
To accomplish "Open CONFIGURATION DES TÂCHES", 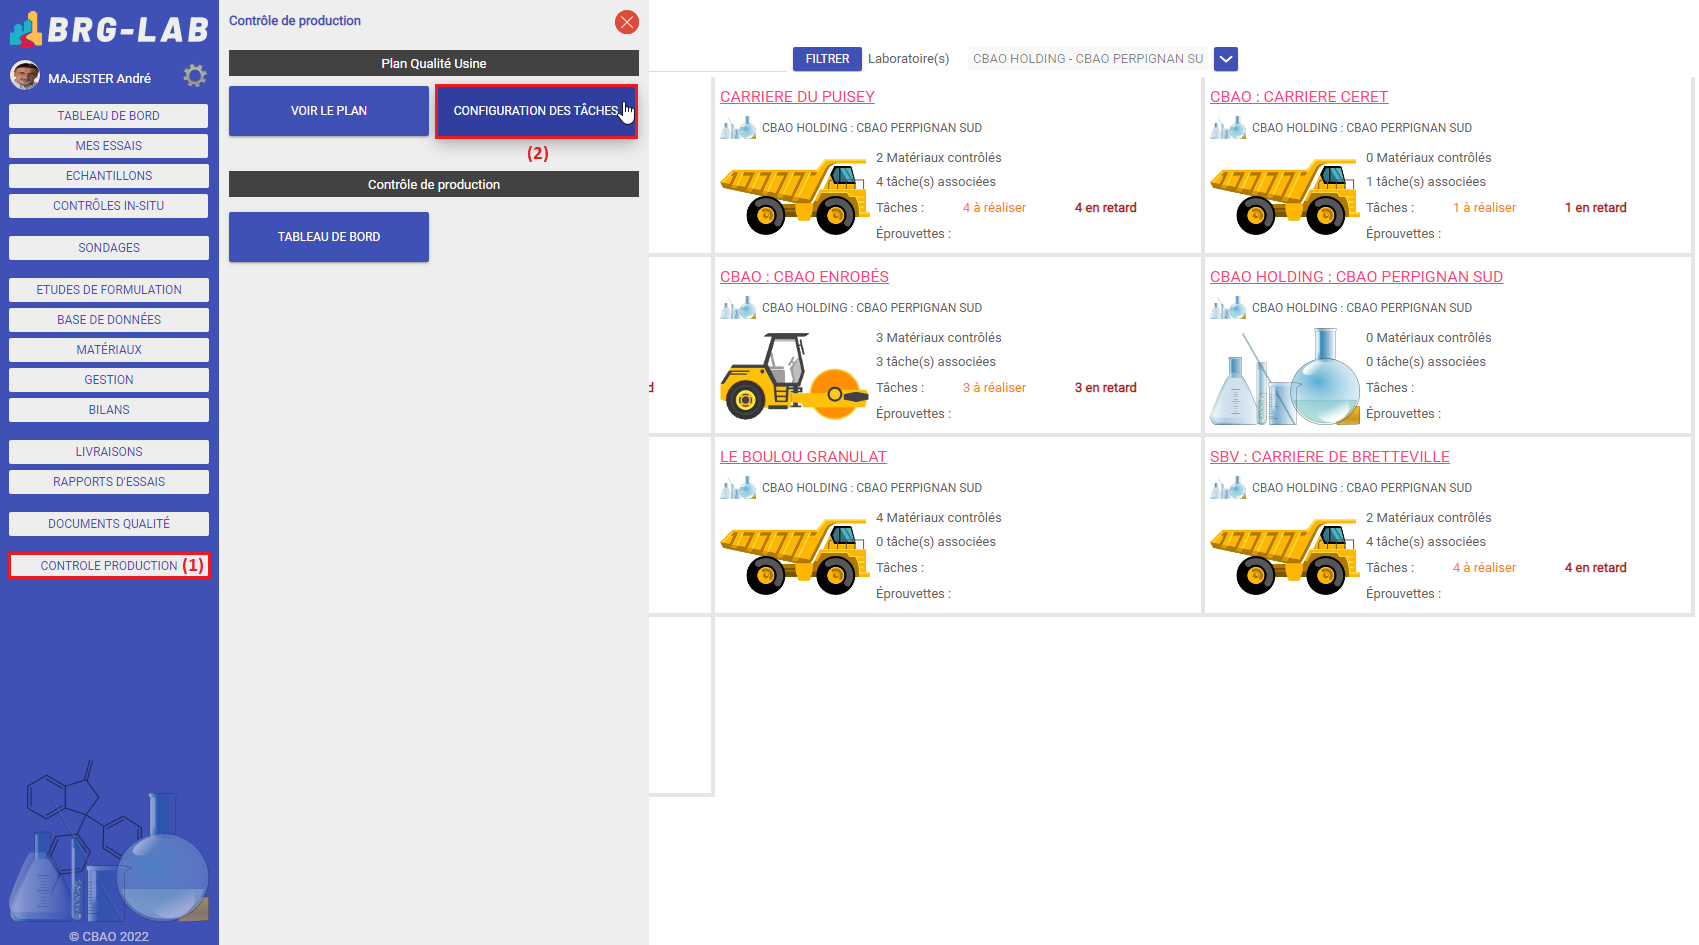I will pos(536,111).
